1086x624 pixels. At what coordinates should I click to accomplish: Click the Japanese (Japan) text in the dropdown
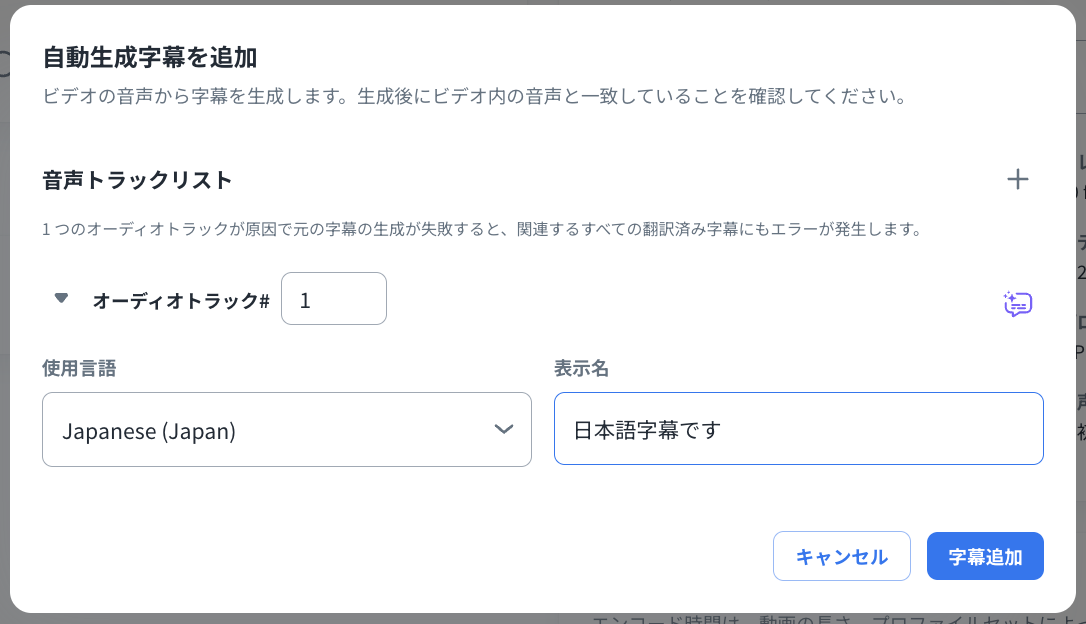pos(149,431)
